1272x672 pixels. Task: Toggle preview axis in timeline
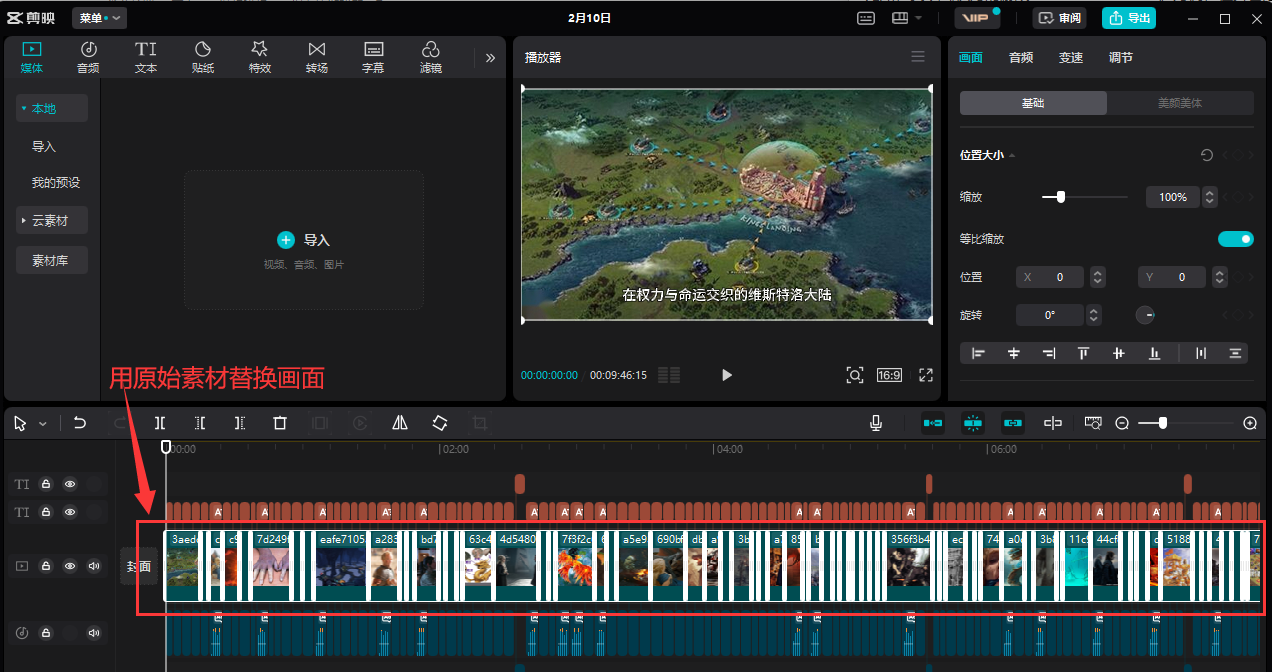[x=1053, y=424]
